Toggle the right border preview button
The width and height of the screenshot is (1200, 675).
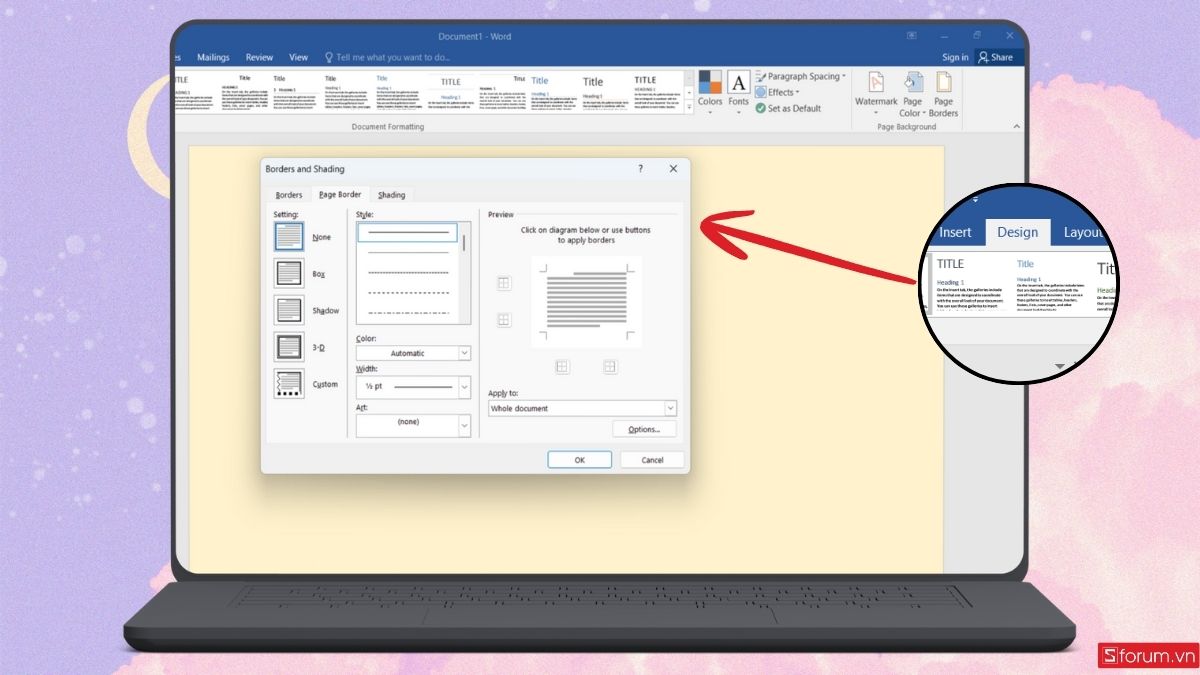[610, 367]
